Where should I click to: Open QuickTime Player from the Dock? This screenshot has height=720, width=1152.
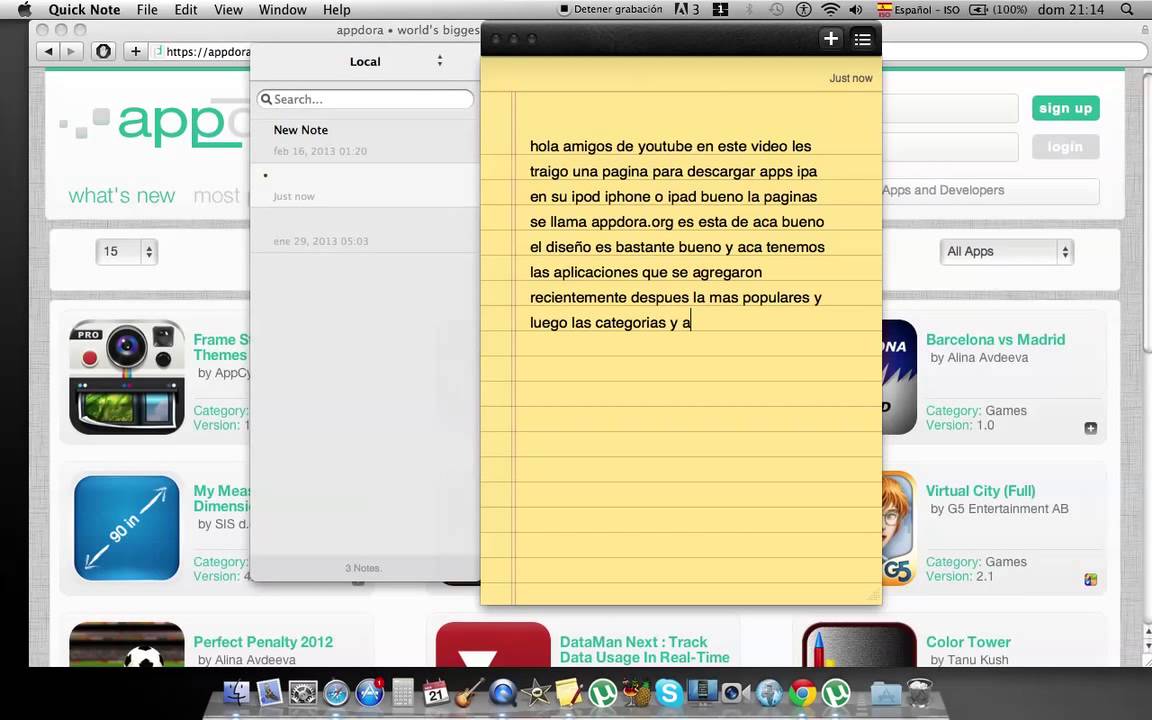503,693
